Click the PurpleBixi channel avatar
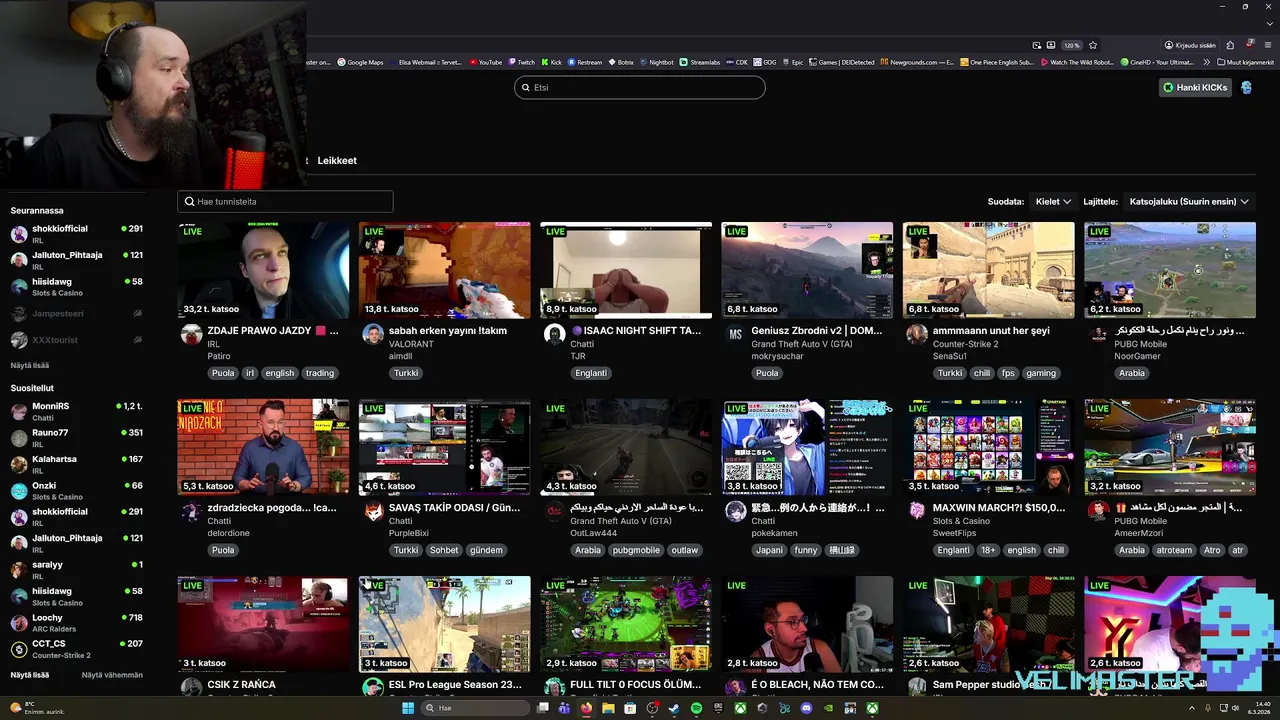 click(x=373, y=511)
